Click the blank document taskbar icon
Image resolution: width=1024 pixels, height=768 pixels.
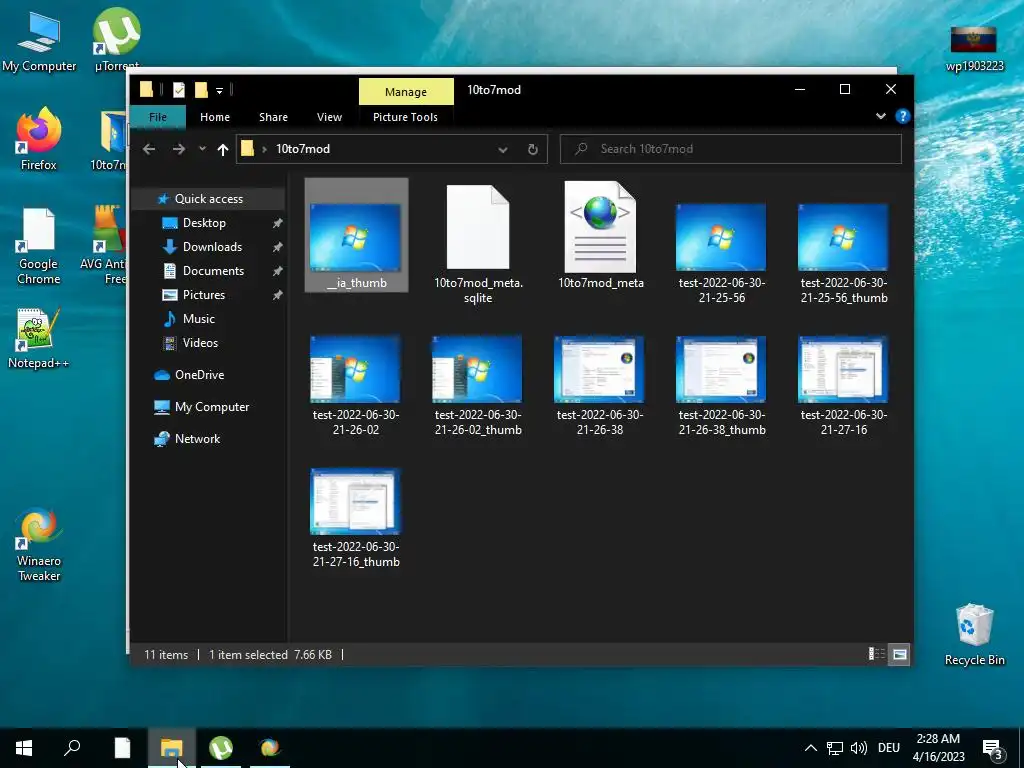pyautogui.click(x=122, y=747)
